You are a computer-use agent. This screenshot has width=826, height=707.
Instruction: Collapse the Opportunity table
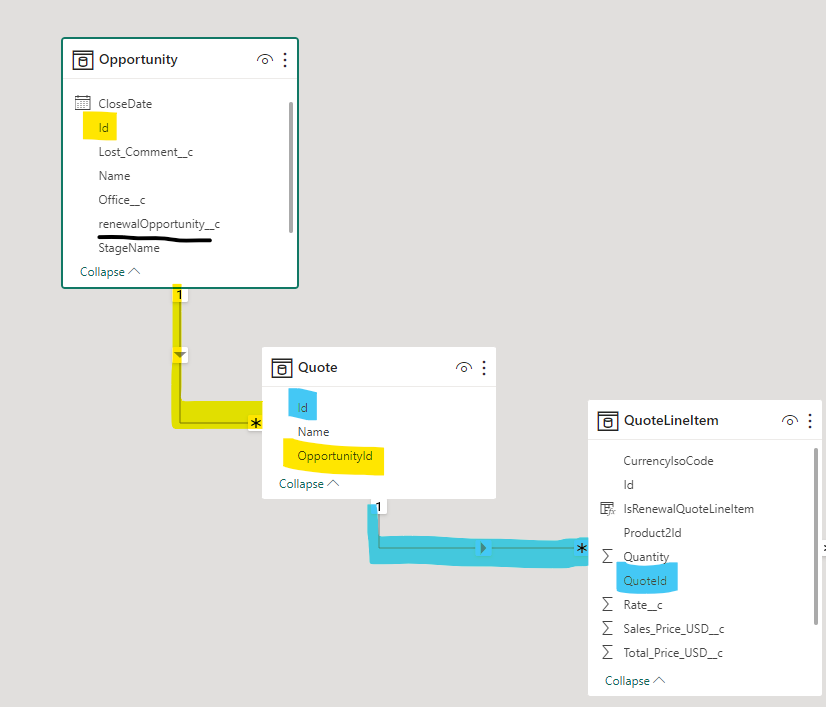click(x=110, y=272)
